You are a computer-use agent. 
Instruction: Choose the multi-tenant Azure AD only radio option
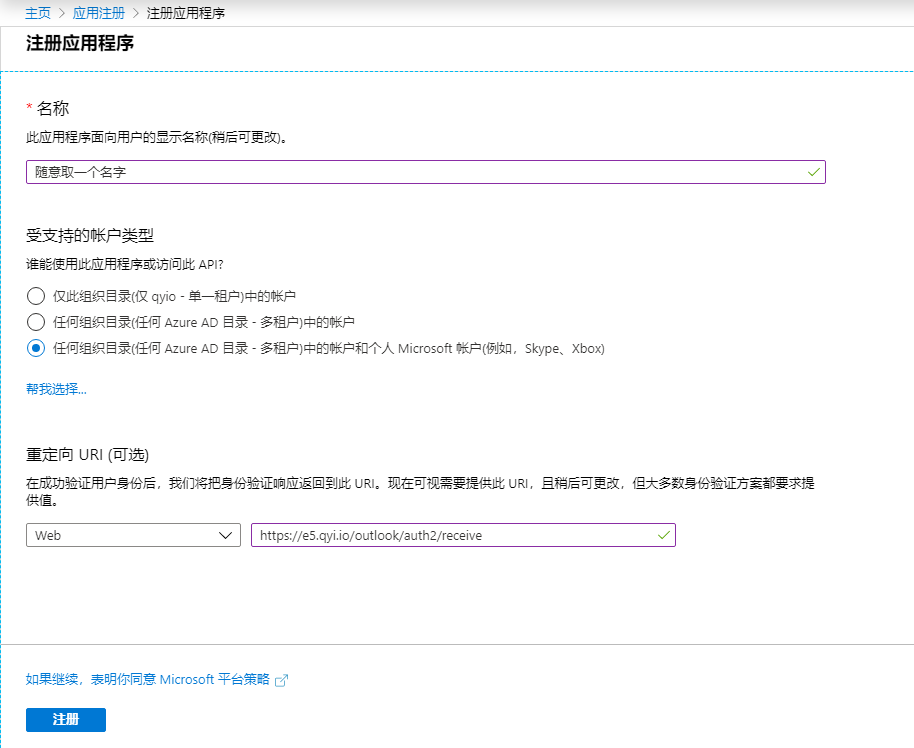(x=36, y=322)
